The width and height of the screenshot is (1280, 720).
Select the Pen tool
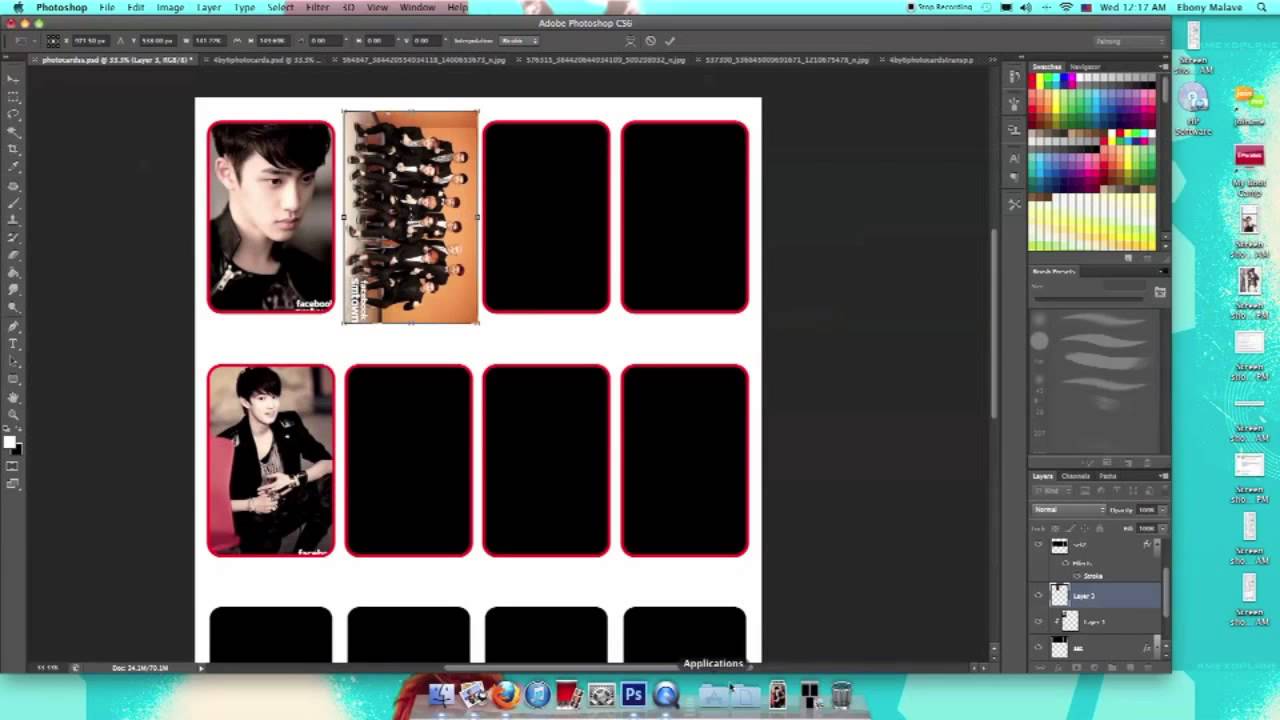pyautogui.click(x=13, y=326)
